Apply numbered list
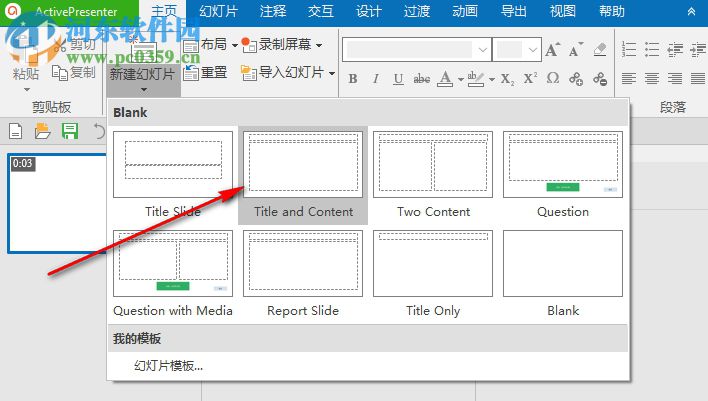Viewport: 708px width, 401px height. pos(629,50)
